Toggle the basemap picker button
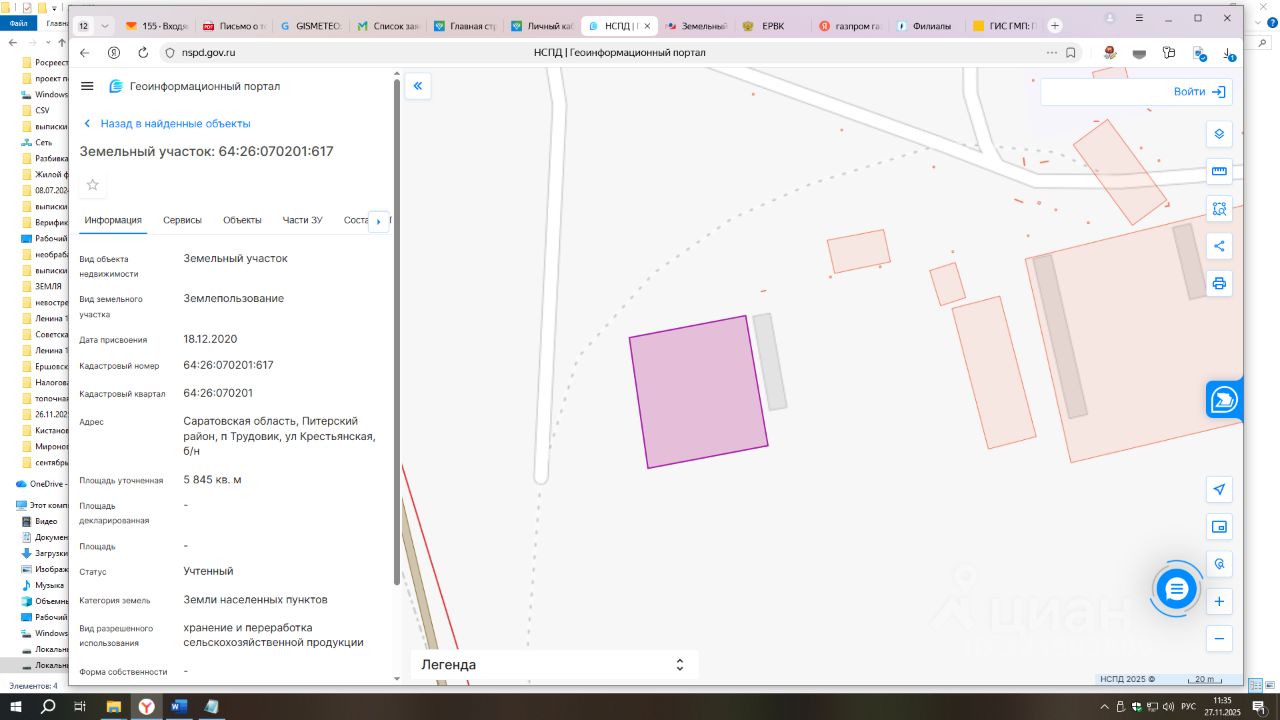The image size is (1280, 720). (x=1219, y=527)
